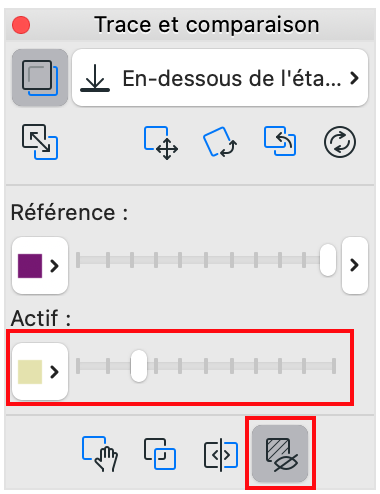Screen dimensions: 380x494
Task: Open the "En-dessous de l'éta..." reference dropdown
Action: [x=220, y=78]
